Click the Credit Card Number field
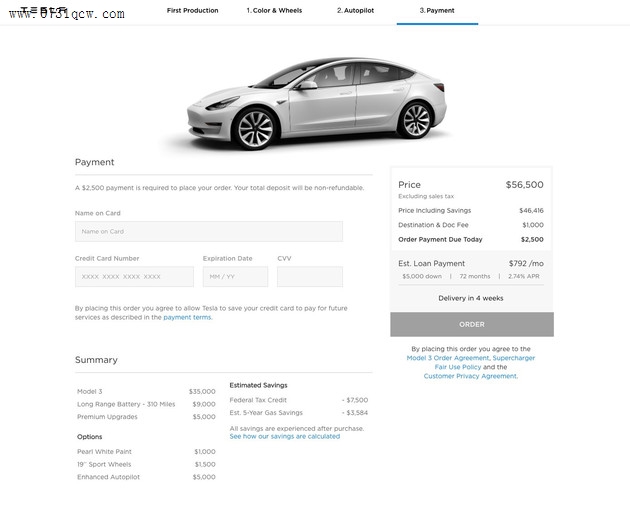 pos(134,276)
